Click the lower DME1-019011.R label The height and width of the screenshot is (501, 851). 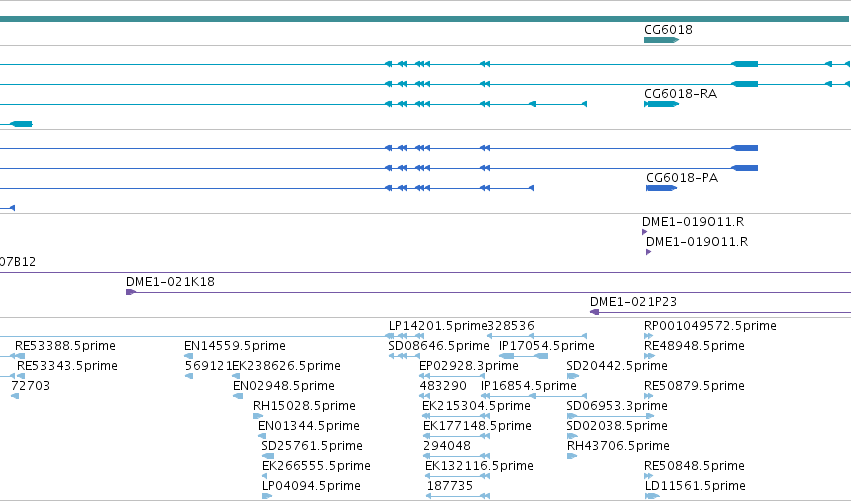tap(697, 242)
